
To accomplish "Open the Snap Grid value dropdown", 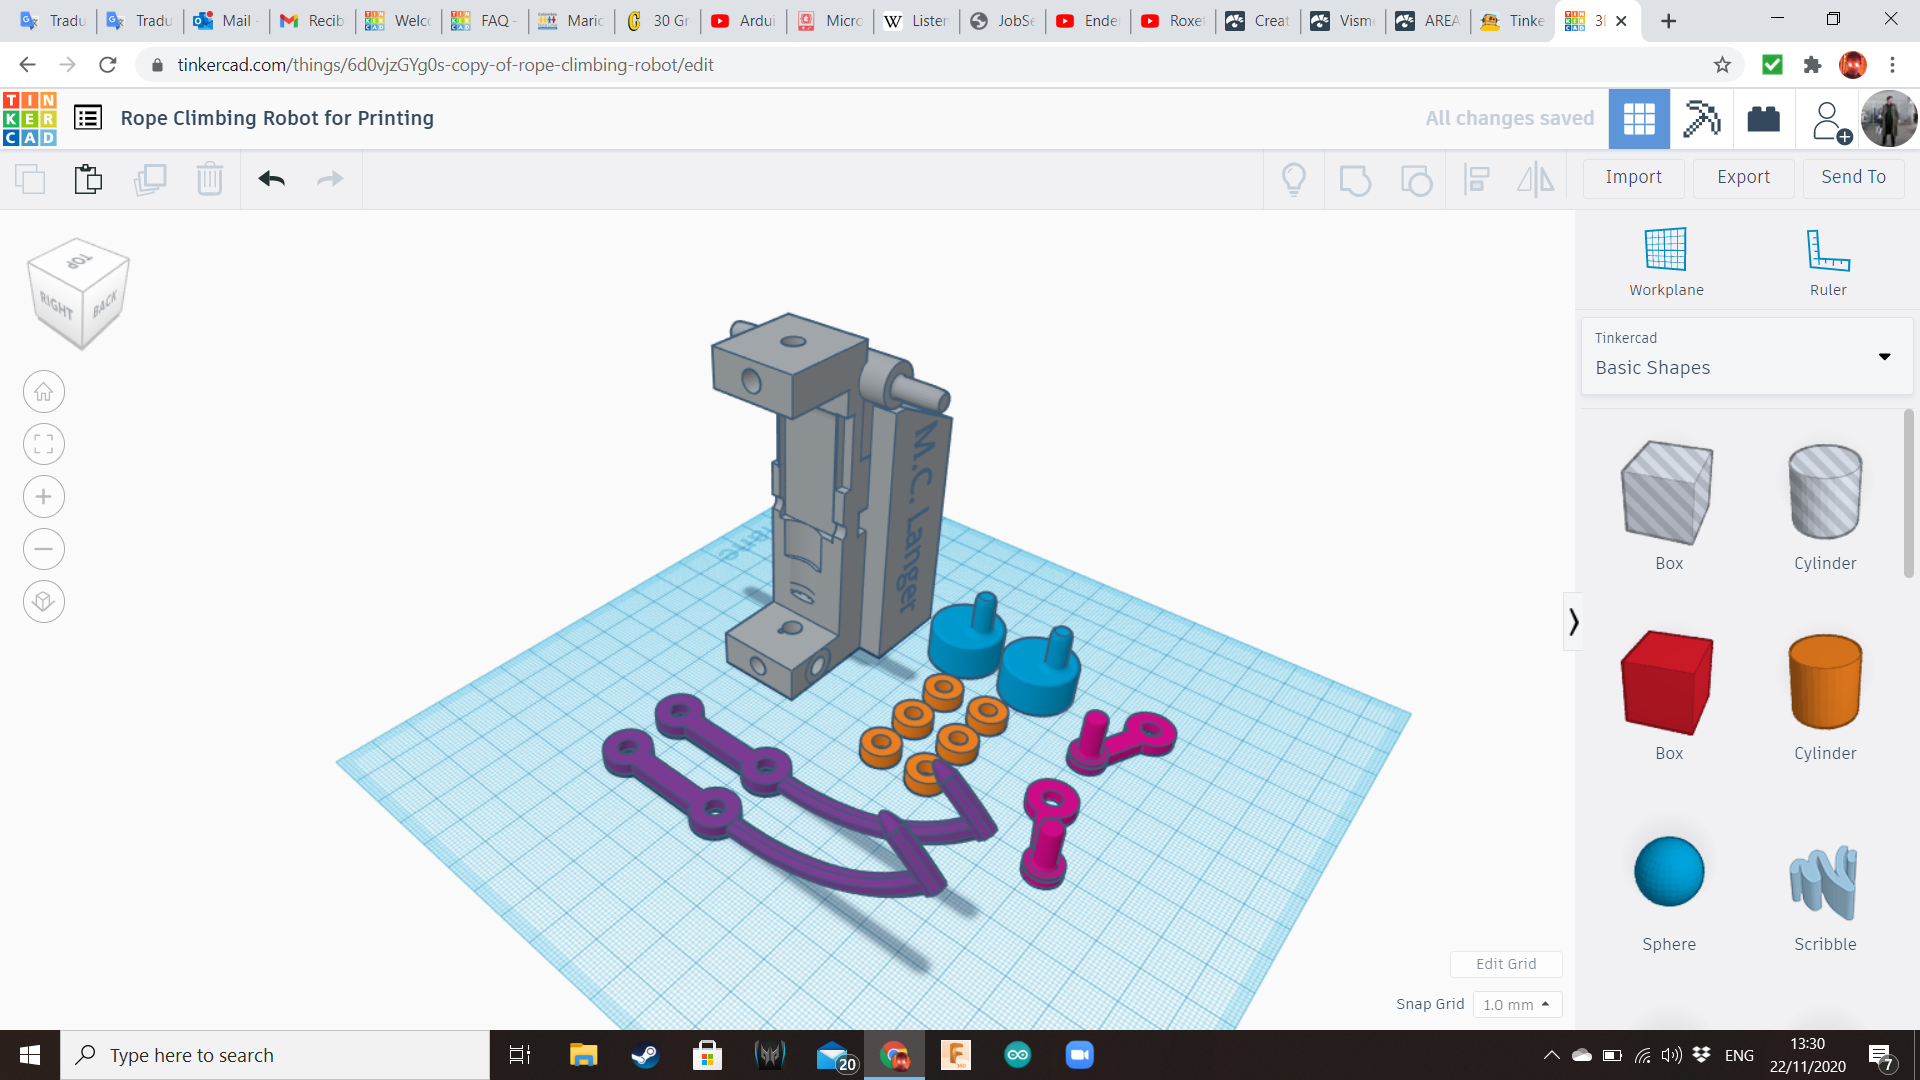I will click(x=1517, y=1004).
